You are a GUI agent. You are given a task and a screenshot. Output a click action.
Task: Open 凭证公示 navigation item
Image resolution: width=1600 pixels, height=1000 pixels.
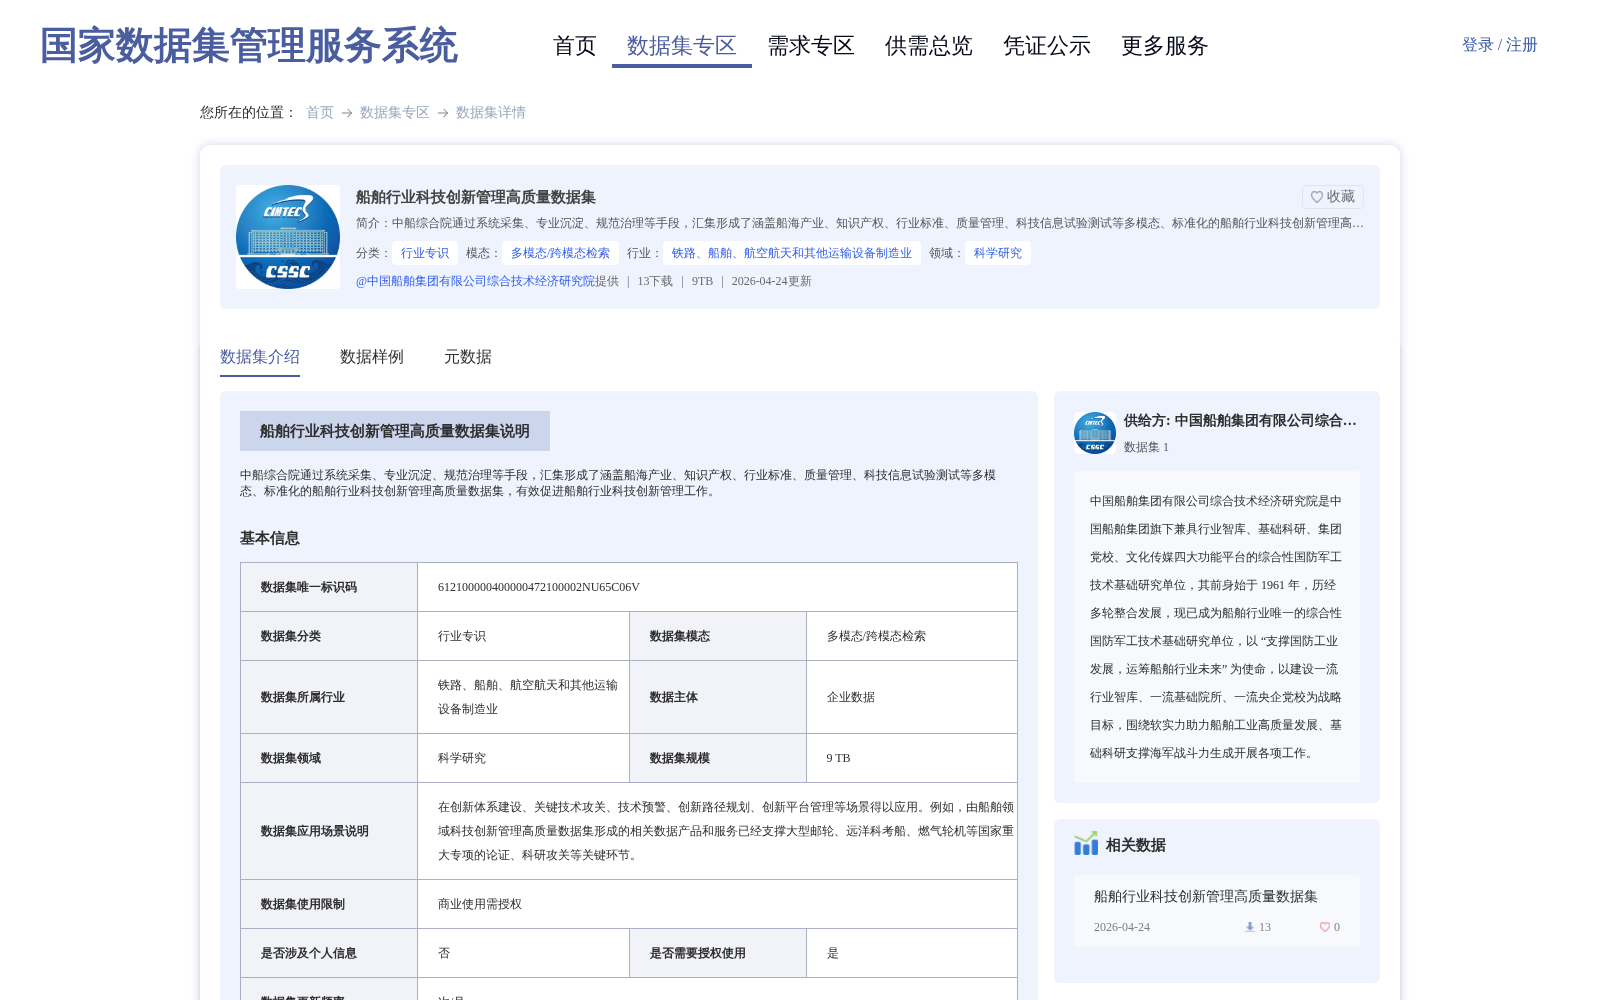click(x=1047, y=46)
